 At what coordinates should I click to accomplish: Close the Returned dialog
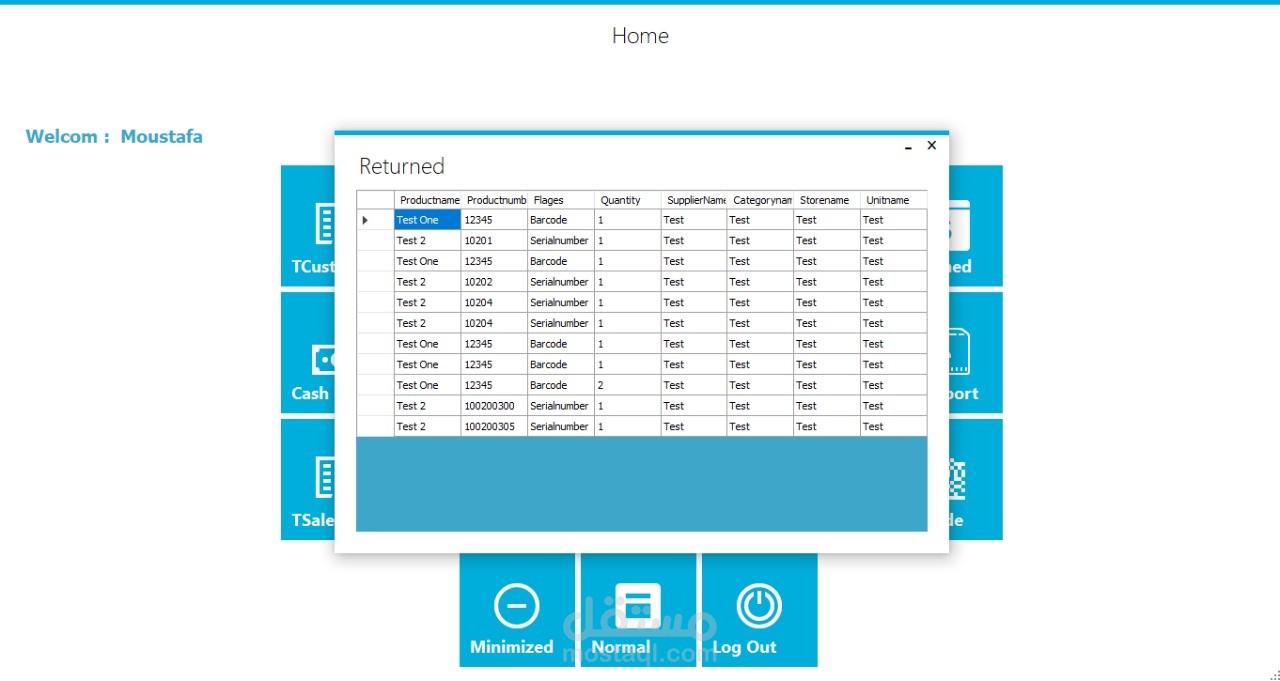click(932, 145)
